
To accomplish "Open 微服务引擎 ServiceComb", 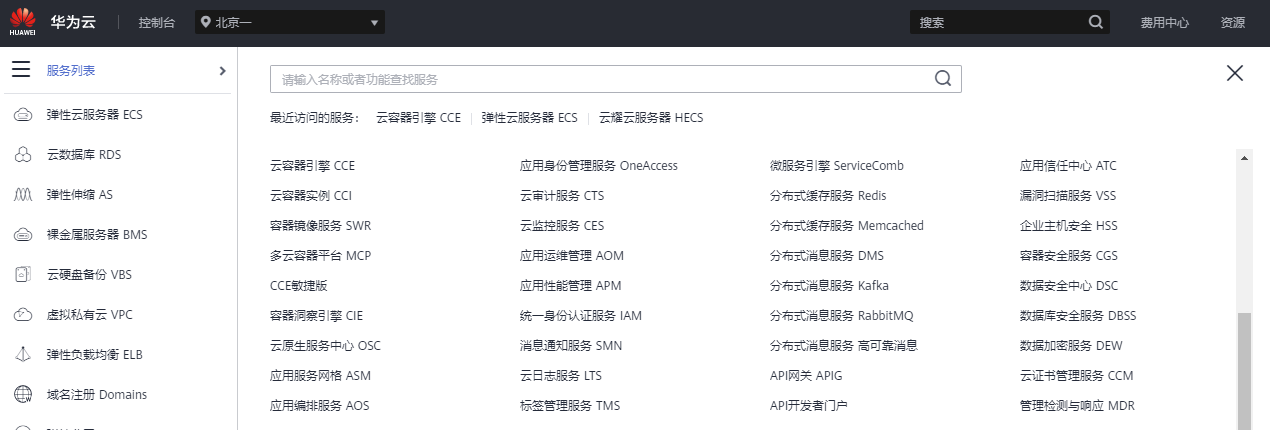I will pos(837,165).
